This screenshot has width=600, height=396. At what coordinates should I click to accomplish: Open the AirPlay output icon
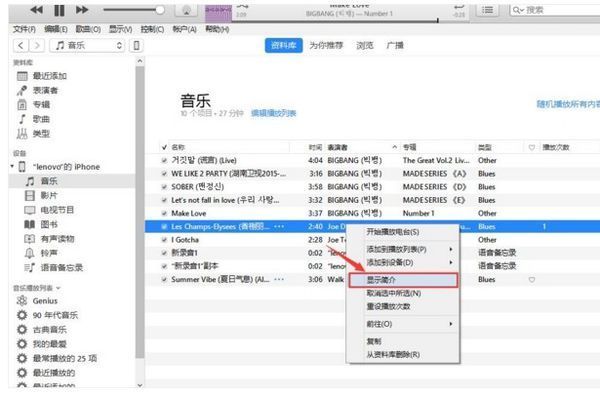[186, 10]
